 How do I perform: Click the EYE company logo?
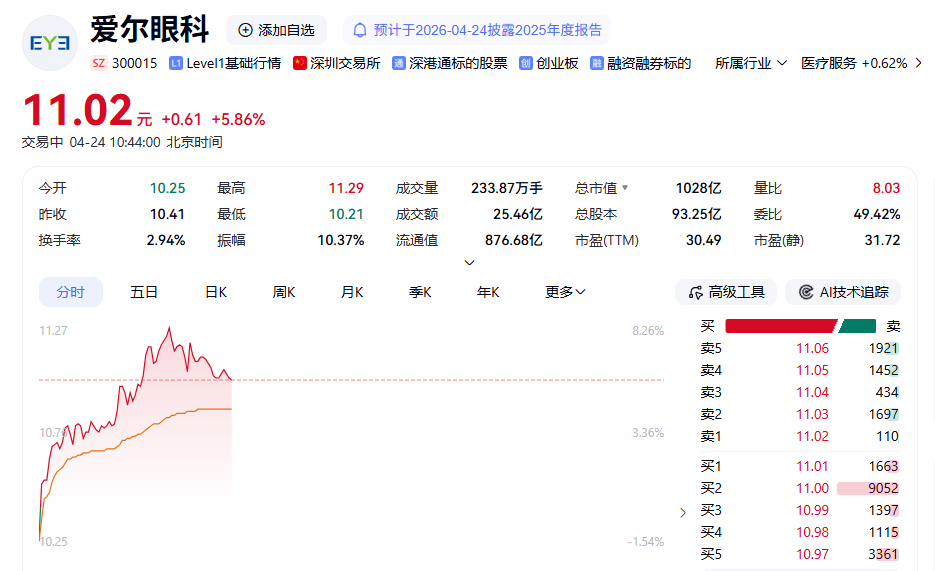coord(50,43)
